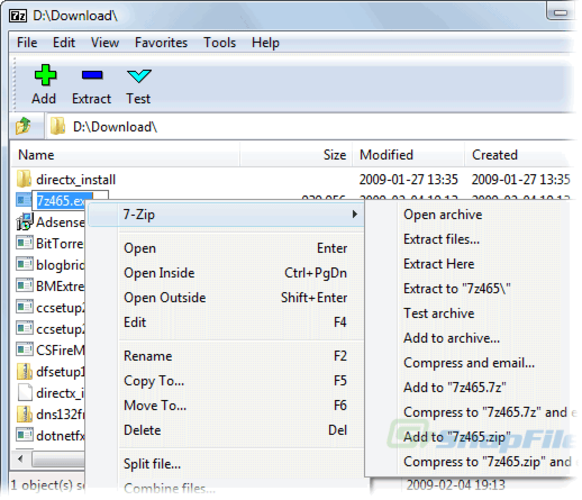Select the directx_install folder icon
The height and width of the screenshot is (500, 582).
[24, 179]
